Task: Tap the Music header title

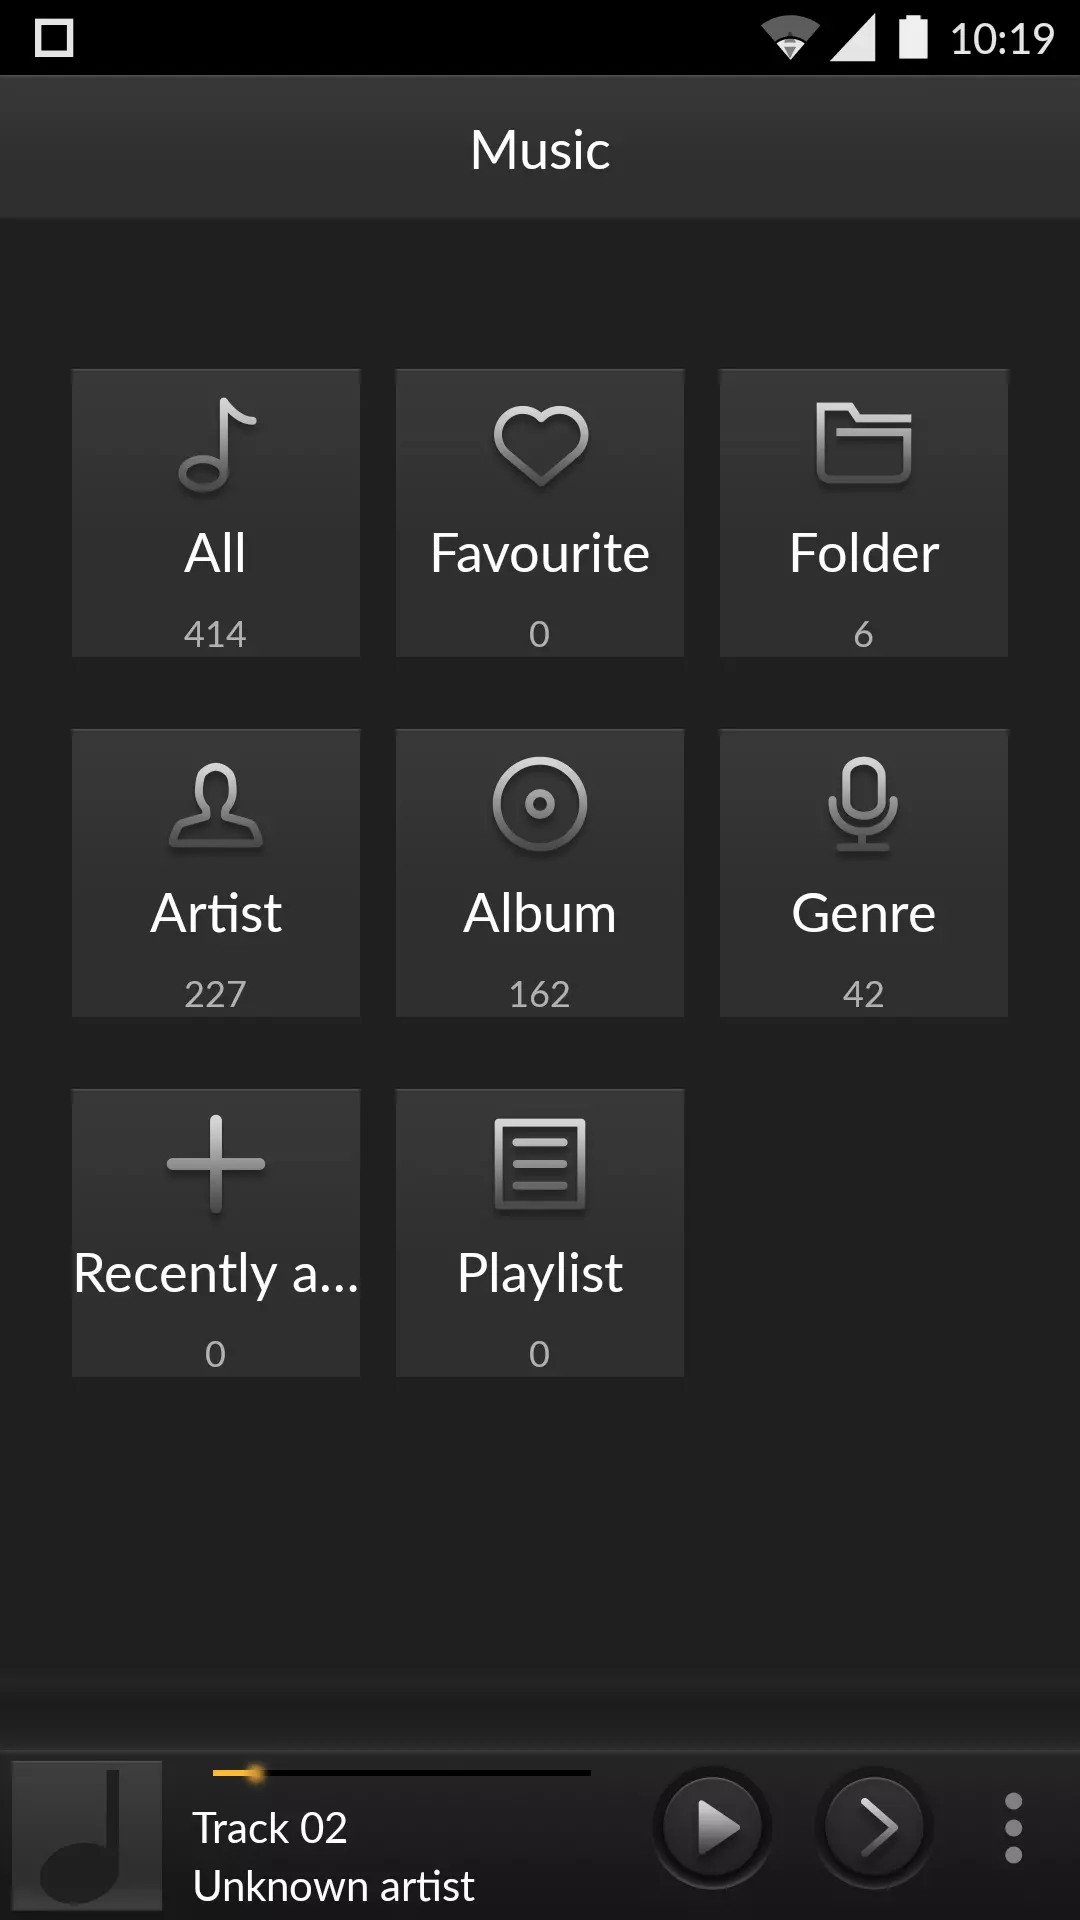Action: coord(540,150)
